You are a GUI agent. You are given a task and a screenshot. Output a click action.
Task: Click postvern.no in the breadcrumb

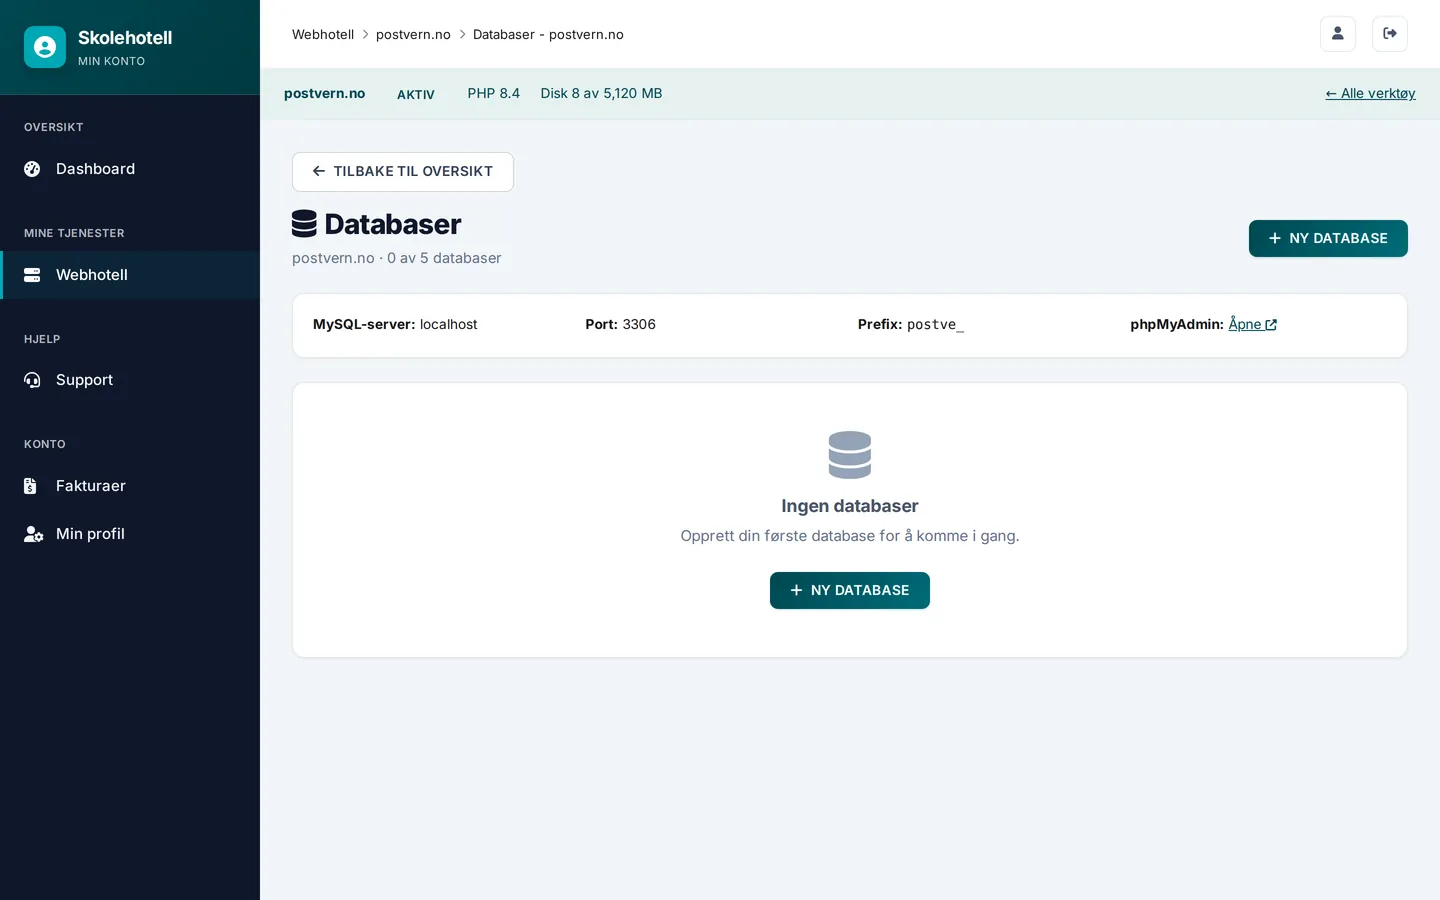413,34
